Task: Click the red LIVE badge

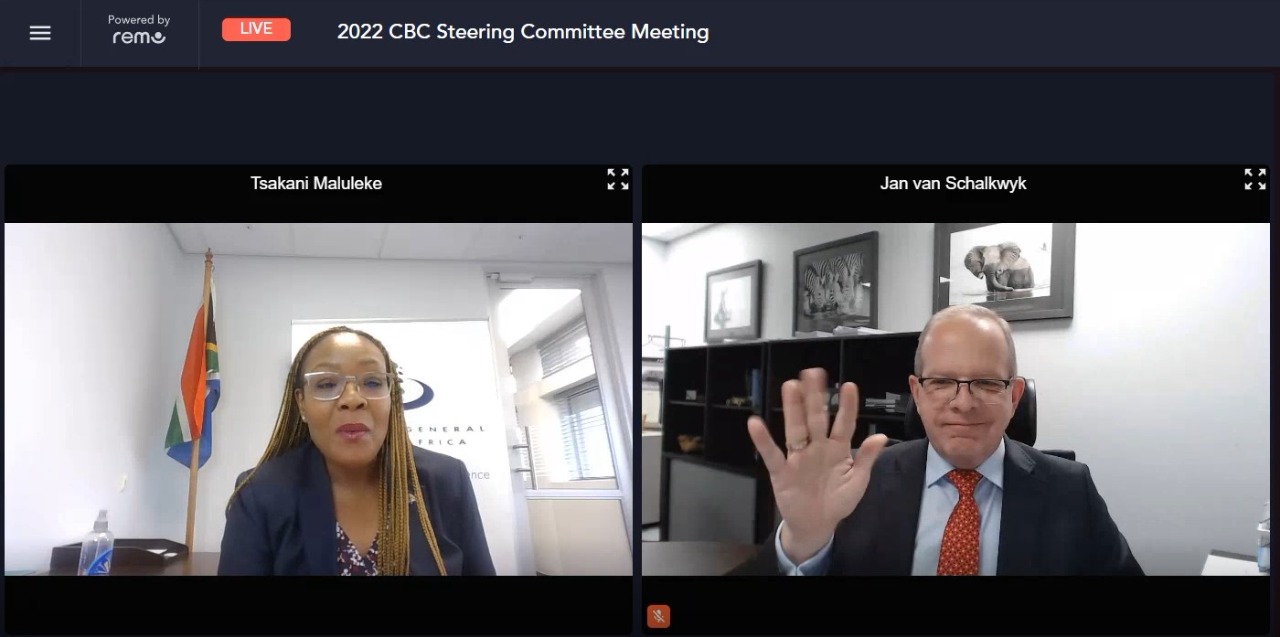Action: pos(256,29)
